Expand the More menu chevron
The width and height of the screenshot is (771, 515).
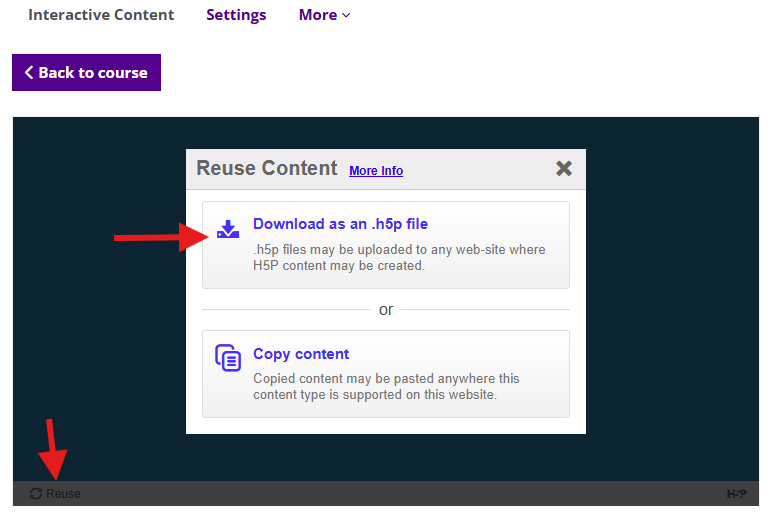pos(346,15)
